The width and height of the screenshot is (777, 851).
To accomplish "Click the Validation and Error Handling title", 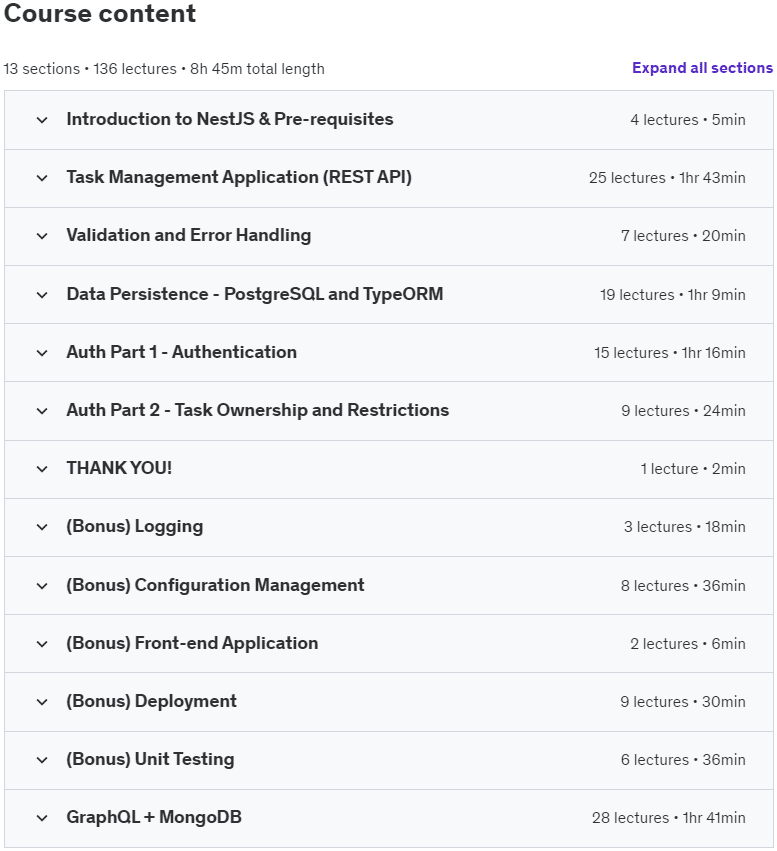I will click(188, 236).
